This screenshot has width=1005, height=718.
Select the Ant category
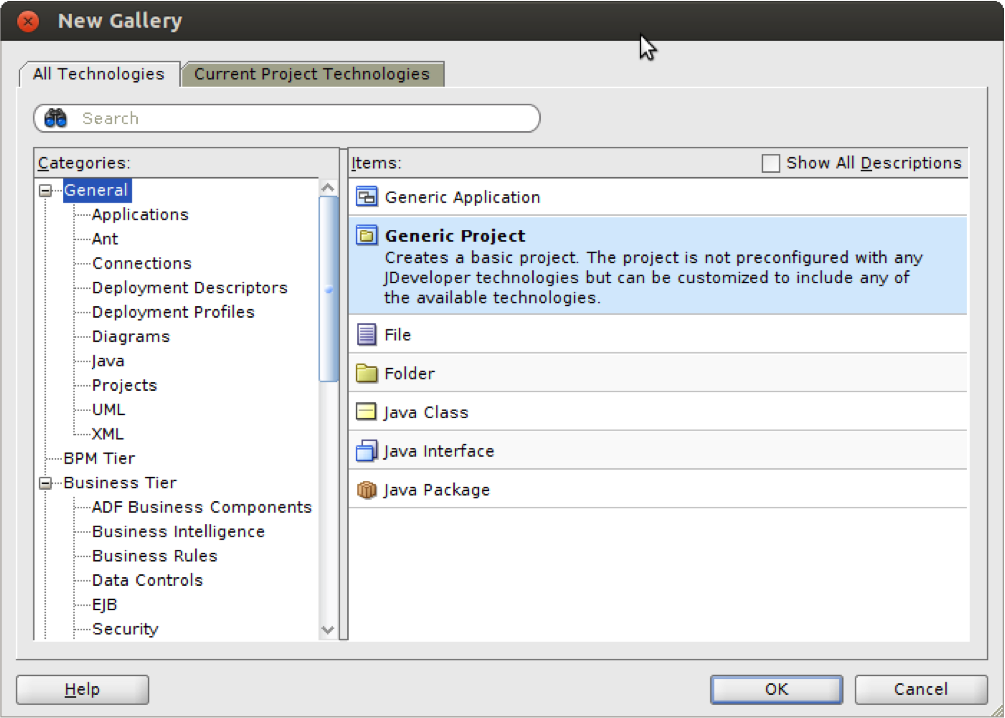point(105,239)
